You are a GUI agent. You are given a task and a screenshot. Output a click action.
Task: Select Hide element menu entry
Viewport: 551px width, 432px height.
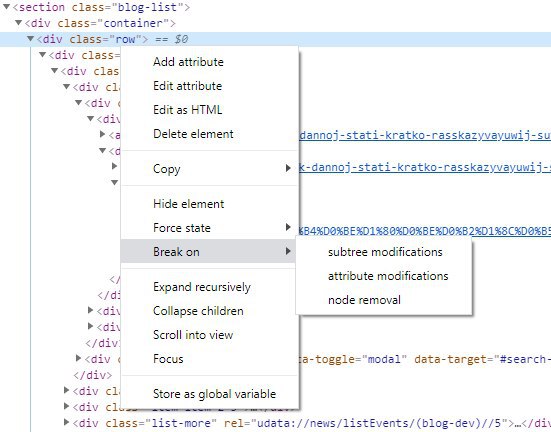coord(209,204)
